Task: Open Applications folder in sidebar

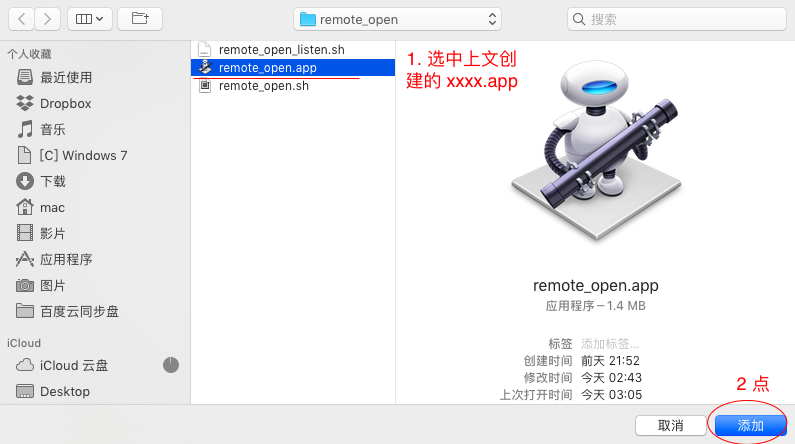Action: point(66,259)
